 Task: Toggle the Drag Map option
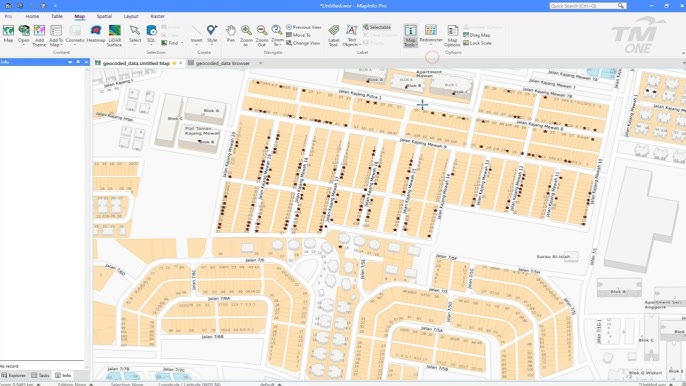point(477,35)
